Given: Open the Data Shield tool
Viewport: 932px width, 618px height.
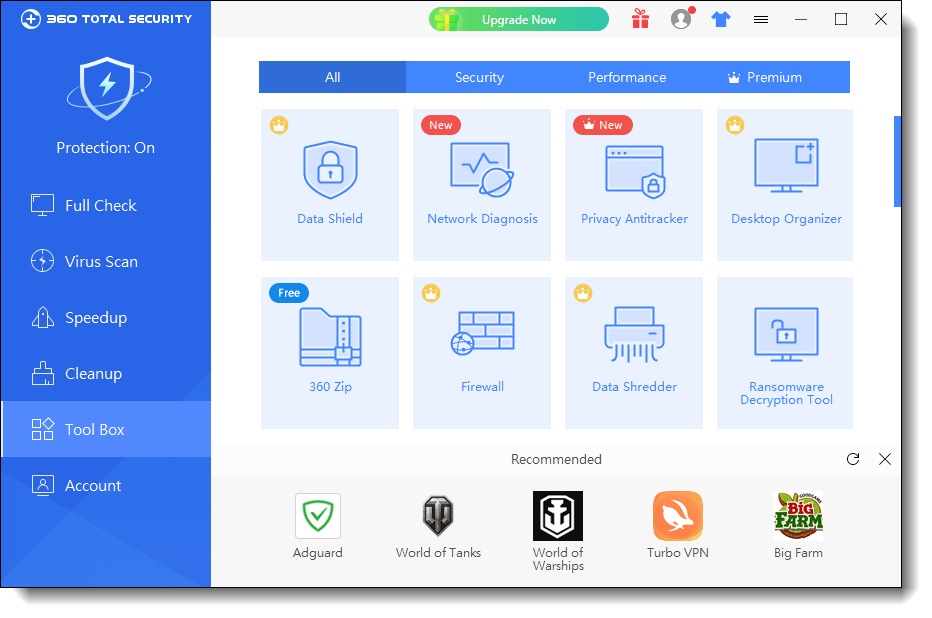Looking at the screenshot, I should pyautogui.click(x=330, y=185).
